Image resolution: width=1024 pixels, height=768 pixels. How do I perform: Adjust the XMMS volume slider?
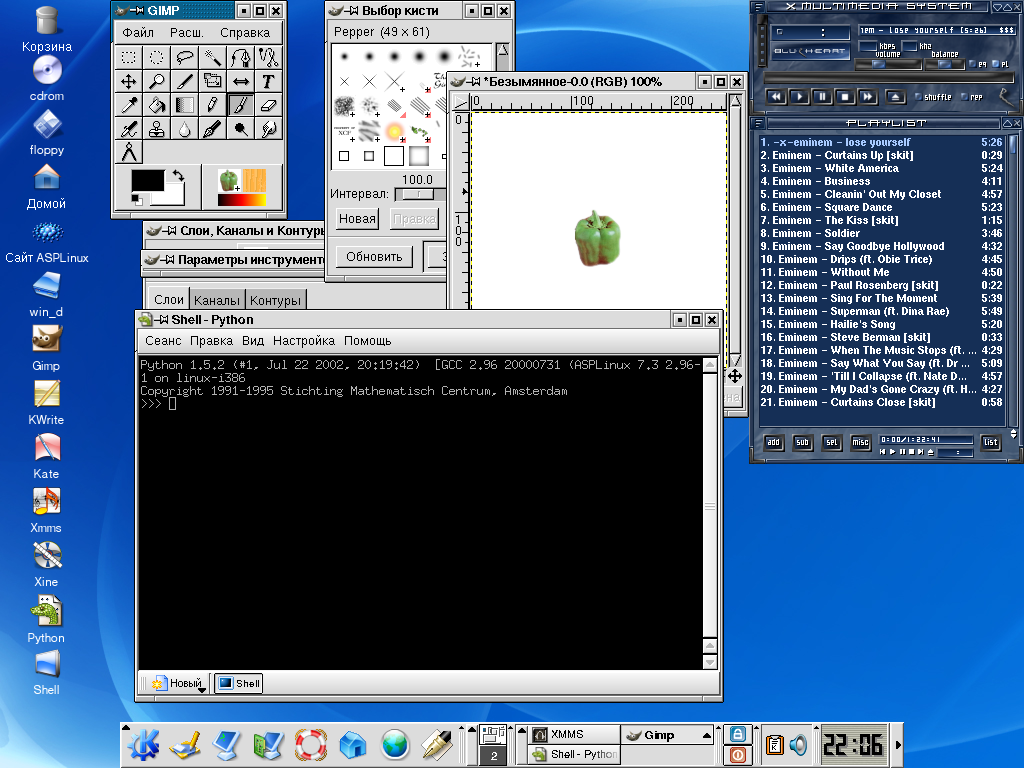[x=888, y=64]
